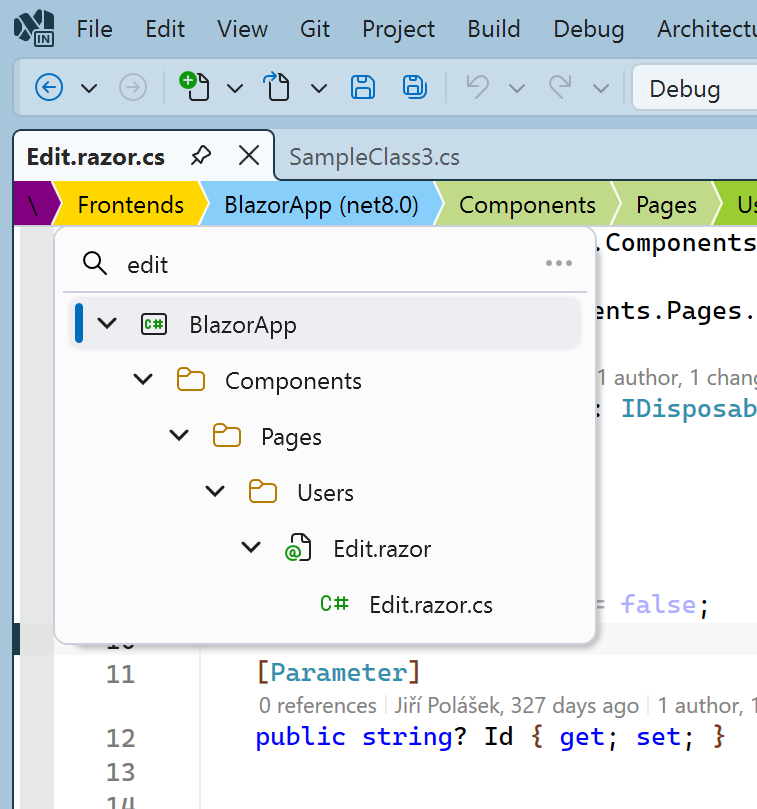Click the Save All icon
This screenshot has width=757, height=809.
414,87
